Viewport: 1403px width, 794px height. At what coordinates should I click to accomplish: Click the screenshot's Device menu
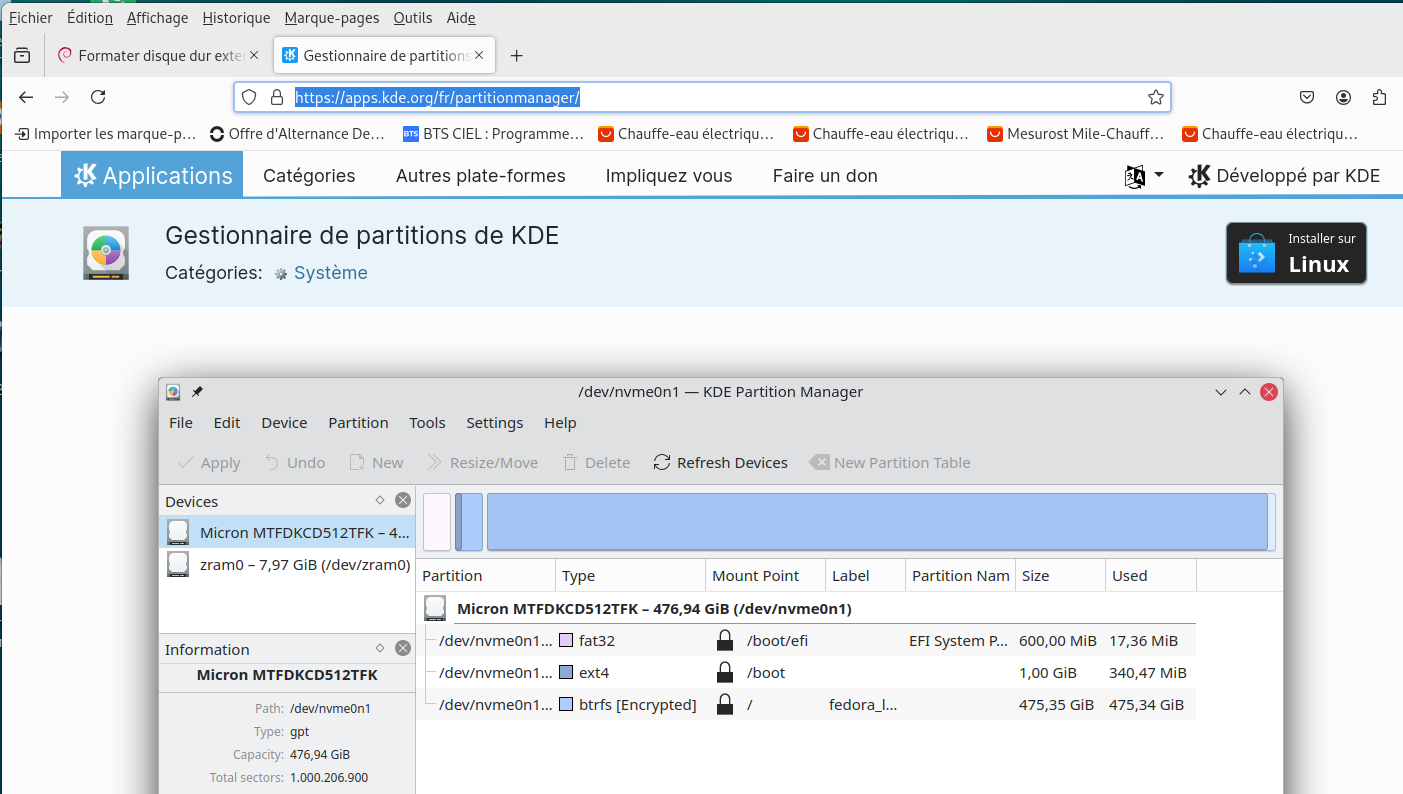point(284,423)
